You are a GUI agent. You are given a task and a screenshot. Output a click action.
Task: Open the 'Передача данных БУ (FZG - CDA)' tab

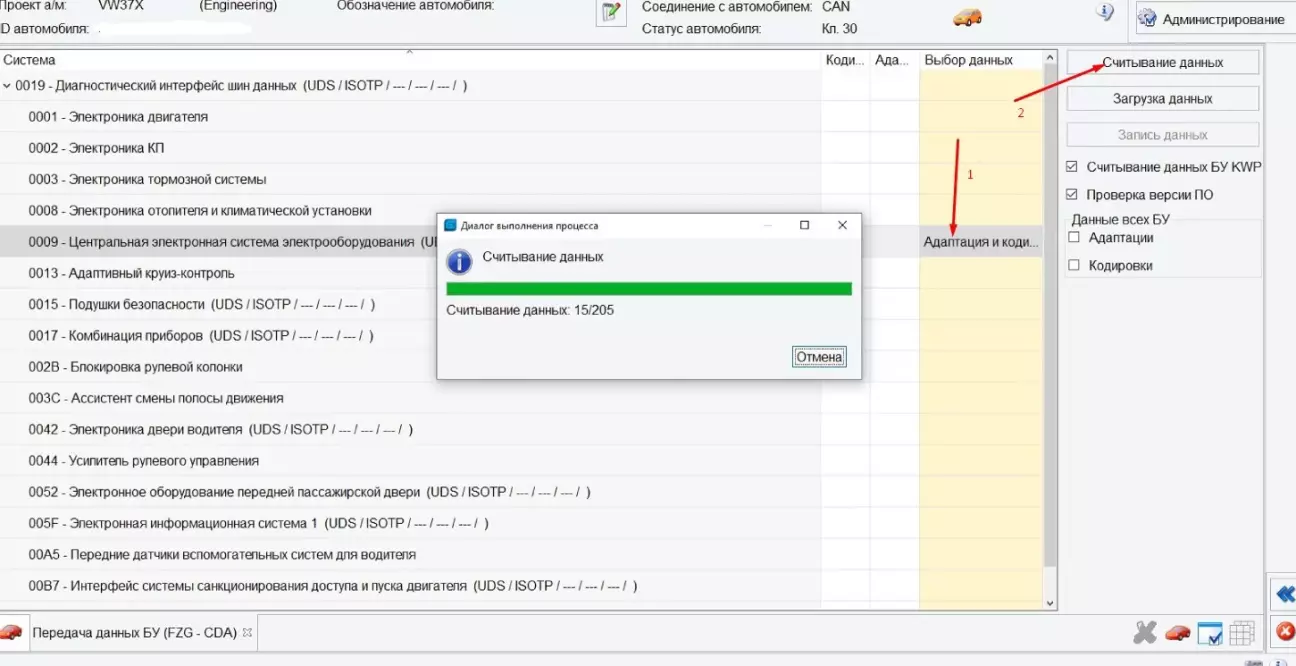pos(135,633)
